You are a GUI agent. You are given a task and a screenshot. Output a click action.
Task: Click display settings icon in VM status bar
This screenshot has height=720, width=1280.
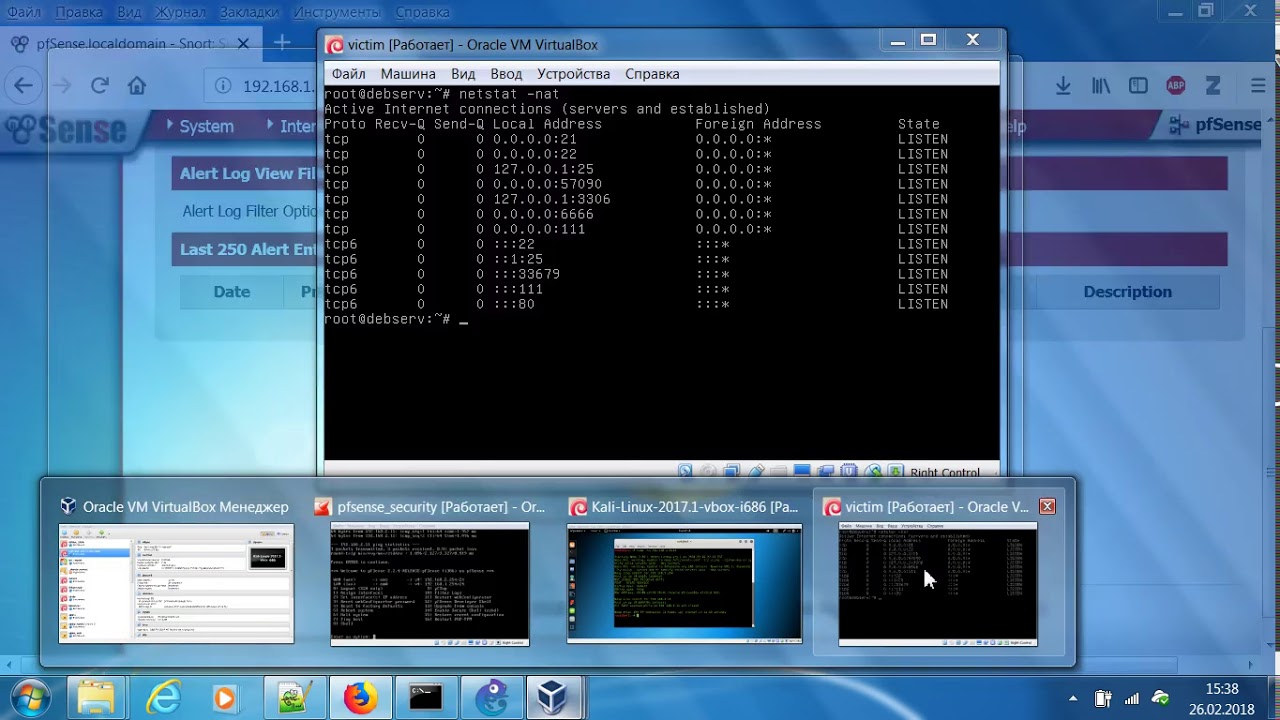point(802,472)
